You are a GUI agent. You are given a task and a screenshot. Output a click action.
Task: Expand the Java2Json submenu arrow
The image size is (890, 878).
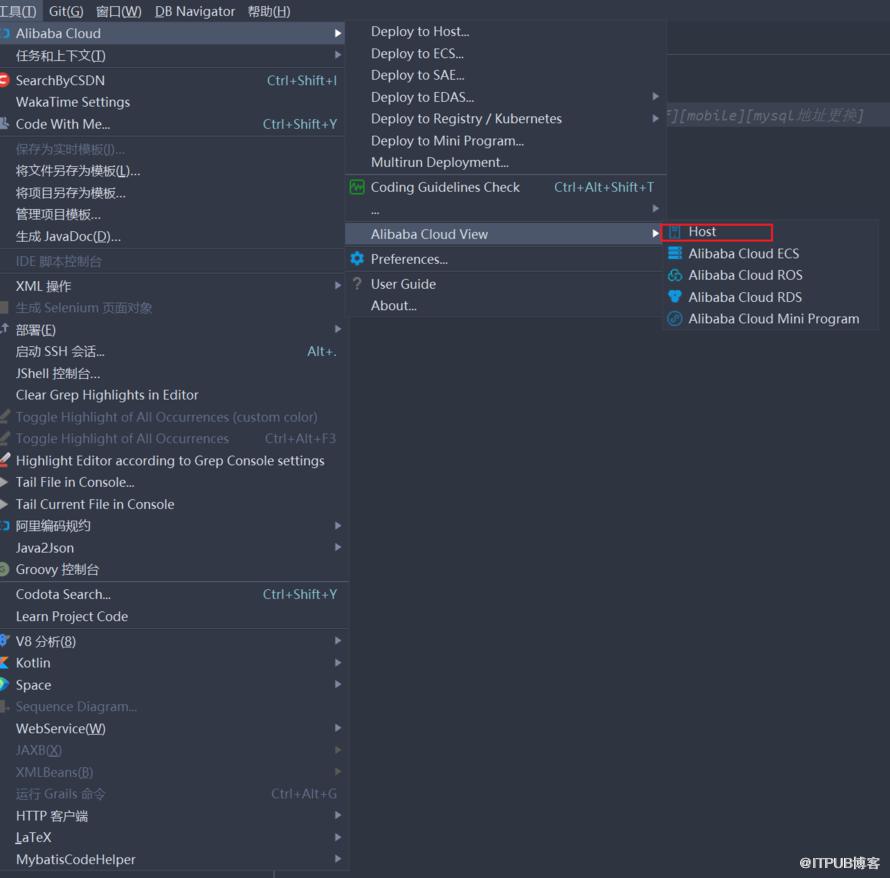[x=338, y=547]
